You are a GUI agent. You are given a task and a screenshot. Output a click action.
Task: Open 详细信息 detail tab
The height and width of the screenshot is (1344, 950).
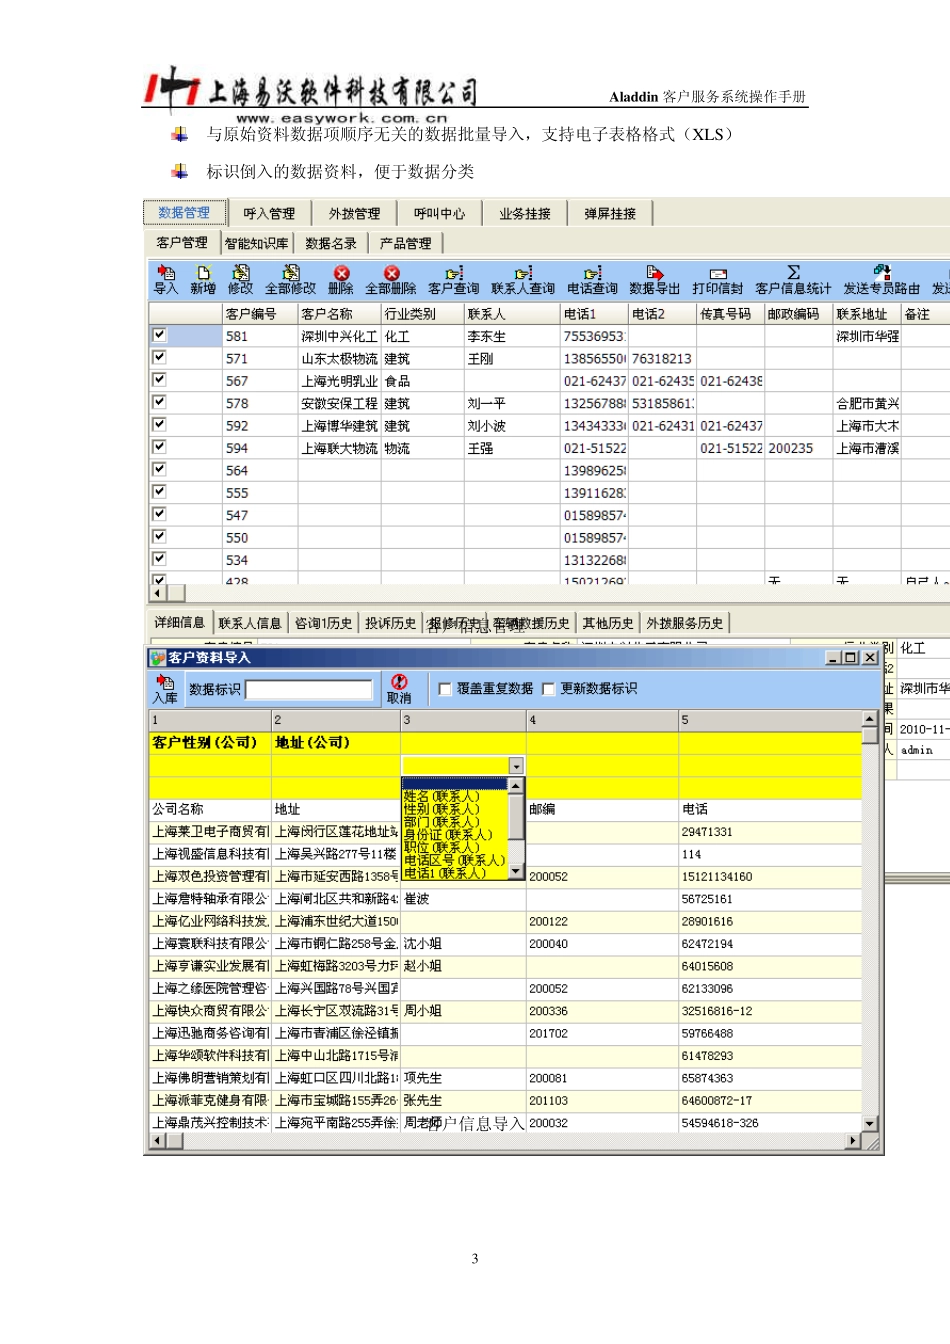point(179,623)
